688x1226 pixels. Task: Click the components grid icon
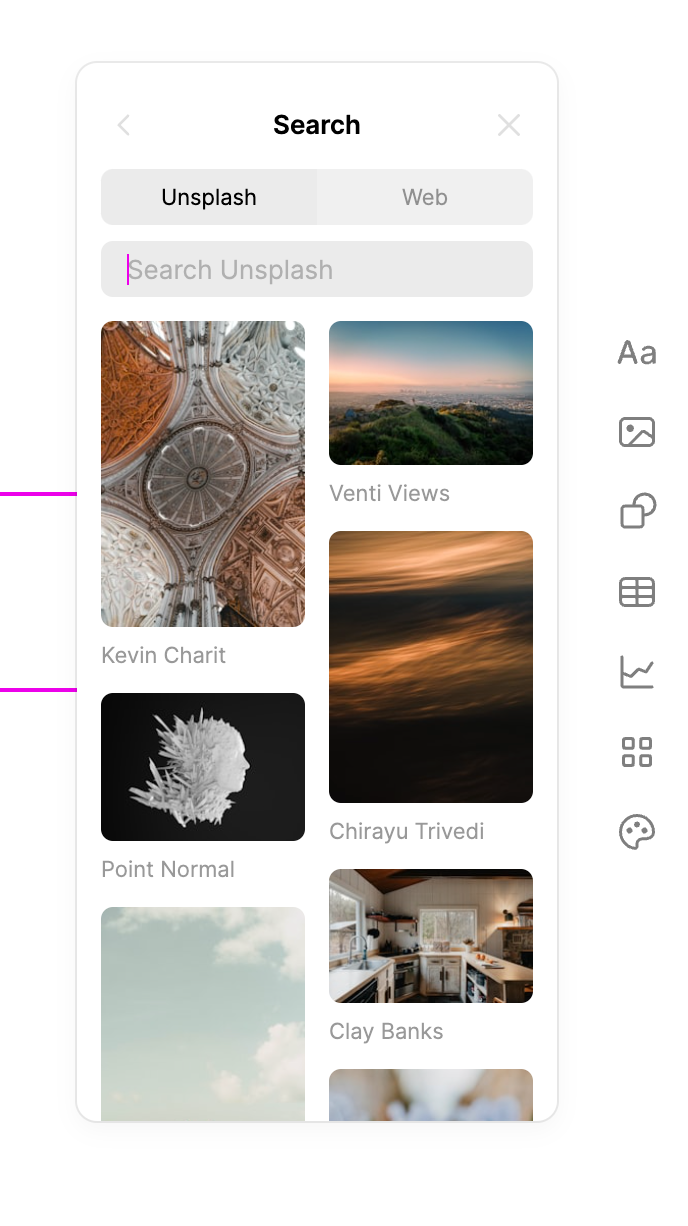(636, 752)
